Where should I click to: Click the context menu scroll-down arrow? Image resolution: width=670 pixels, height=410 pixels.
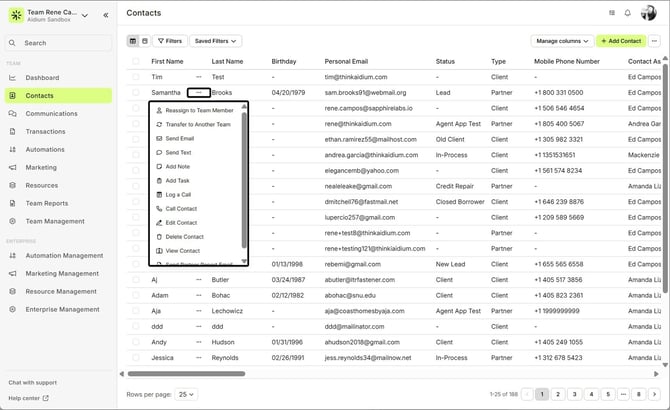(x=244, y=261)
